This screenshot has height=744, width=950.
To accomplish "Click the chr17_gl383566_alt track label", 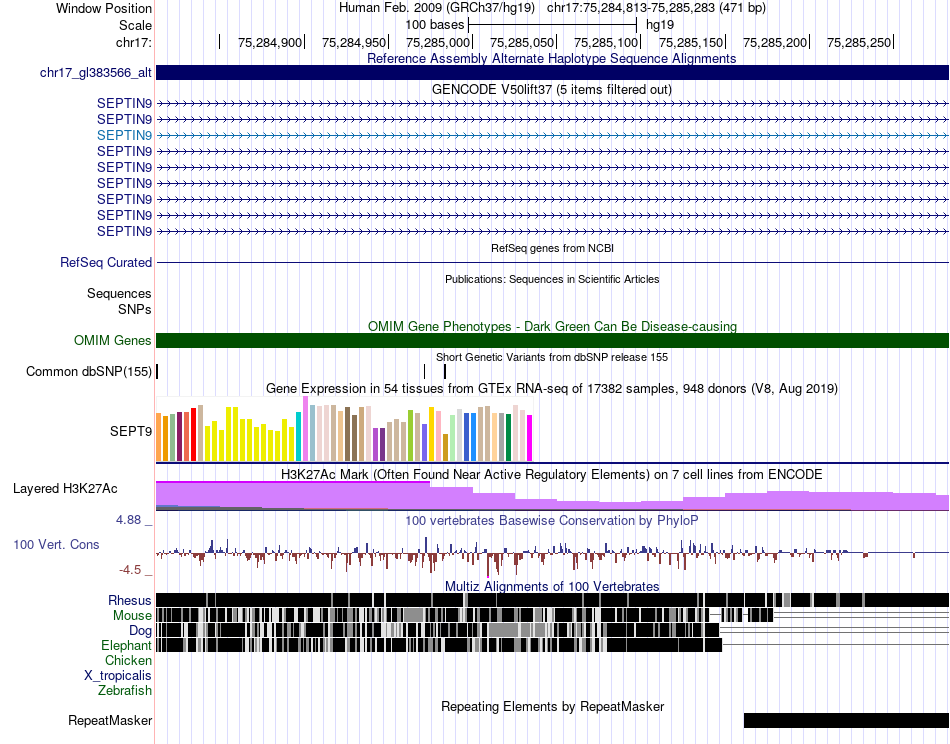I will (96, 73).
